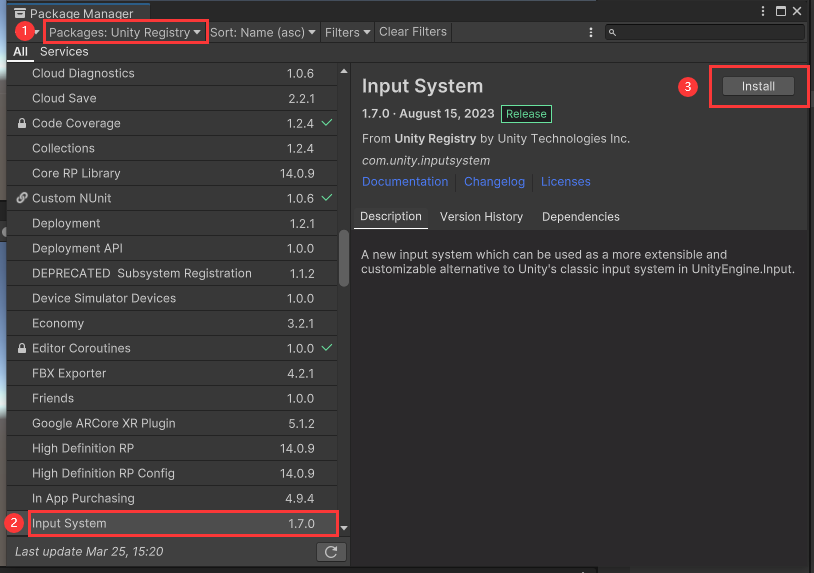Image resolution: width=814 pixels, height=573 pixels.
Task: Select the In App Purchasing package
Action: click(x=172, y=498)
